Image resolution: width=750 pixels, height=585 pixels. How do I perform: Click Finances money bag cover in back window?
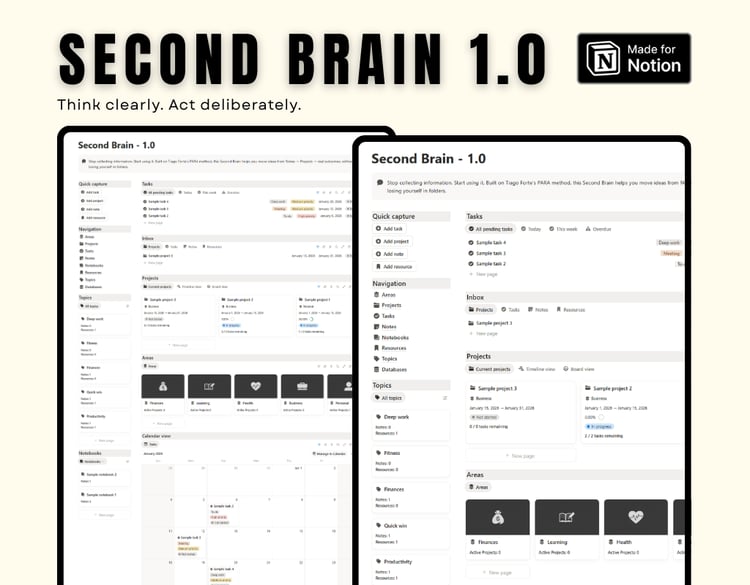pos(163,386)
